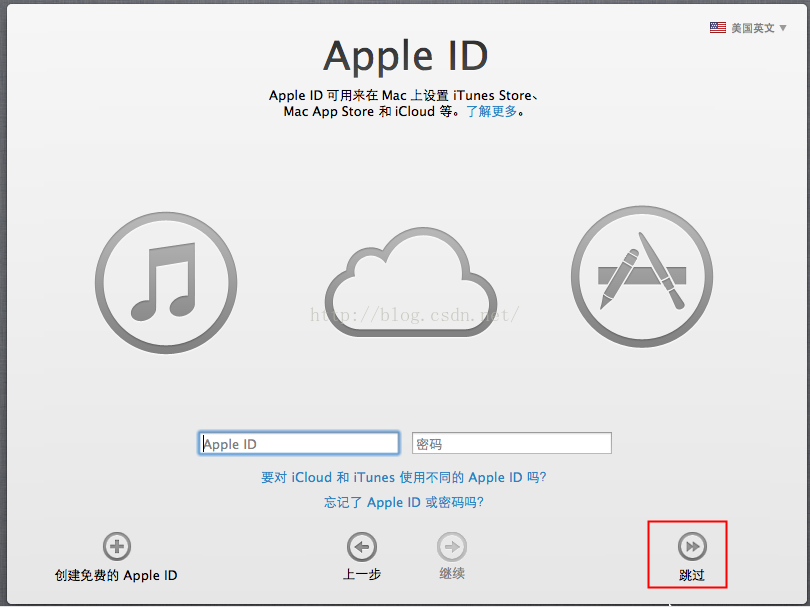Click the different Apple ID for iCloud link
Viewport: 810px width, 608px height.
(404, 478)
